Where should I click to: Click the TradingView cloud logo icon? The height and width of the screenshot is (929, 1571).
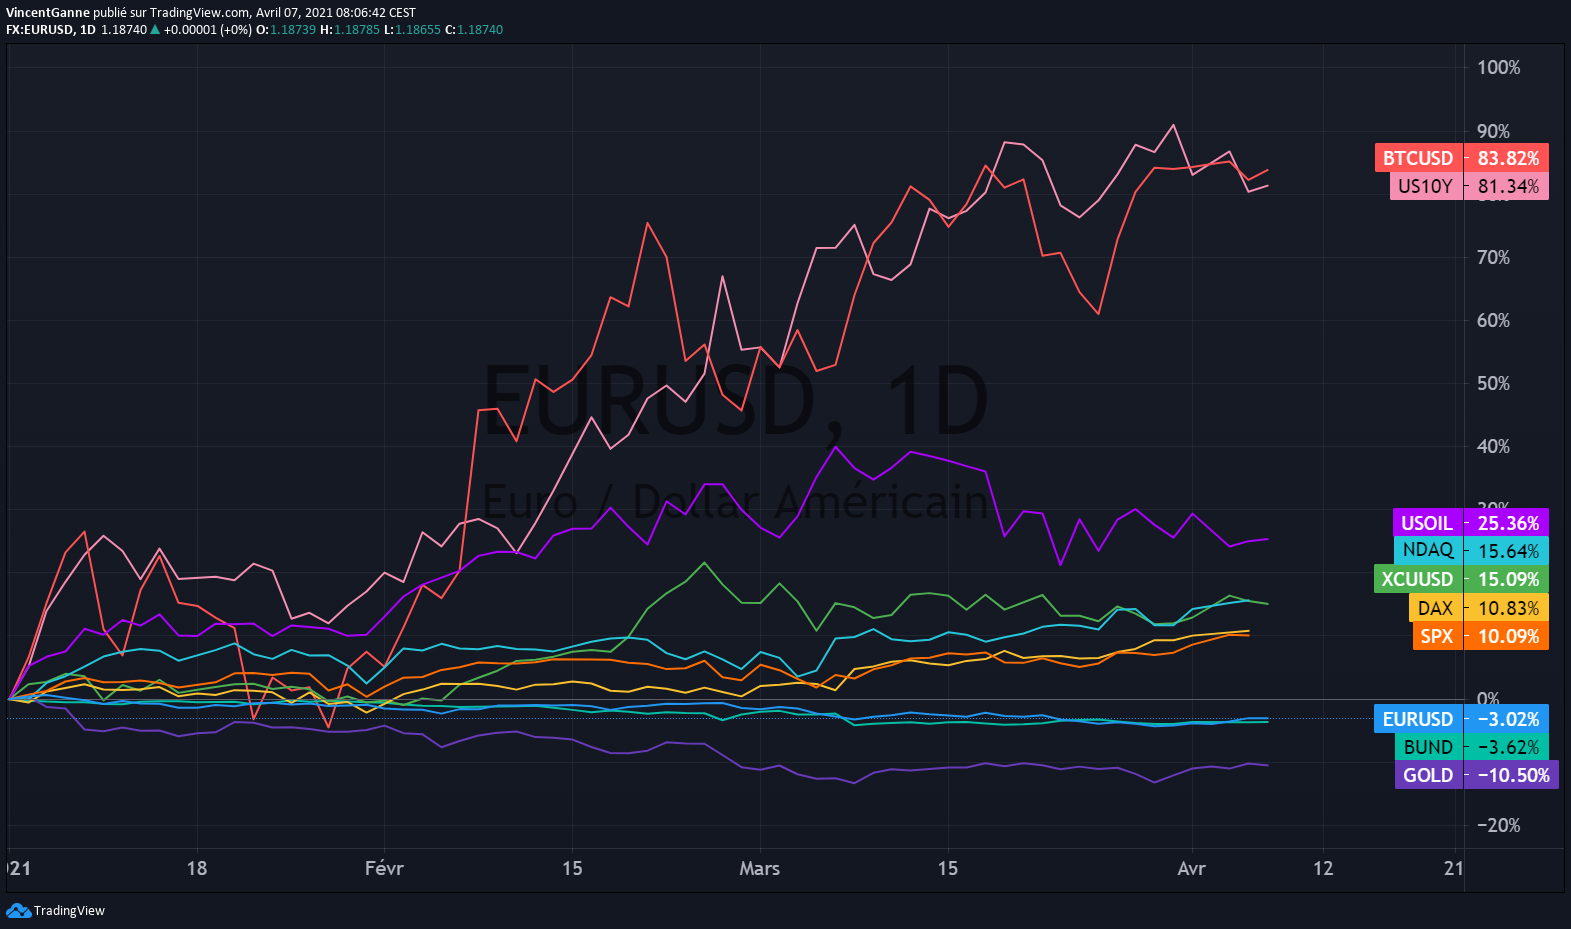pyautogui.click(x=18, y=910)
